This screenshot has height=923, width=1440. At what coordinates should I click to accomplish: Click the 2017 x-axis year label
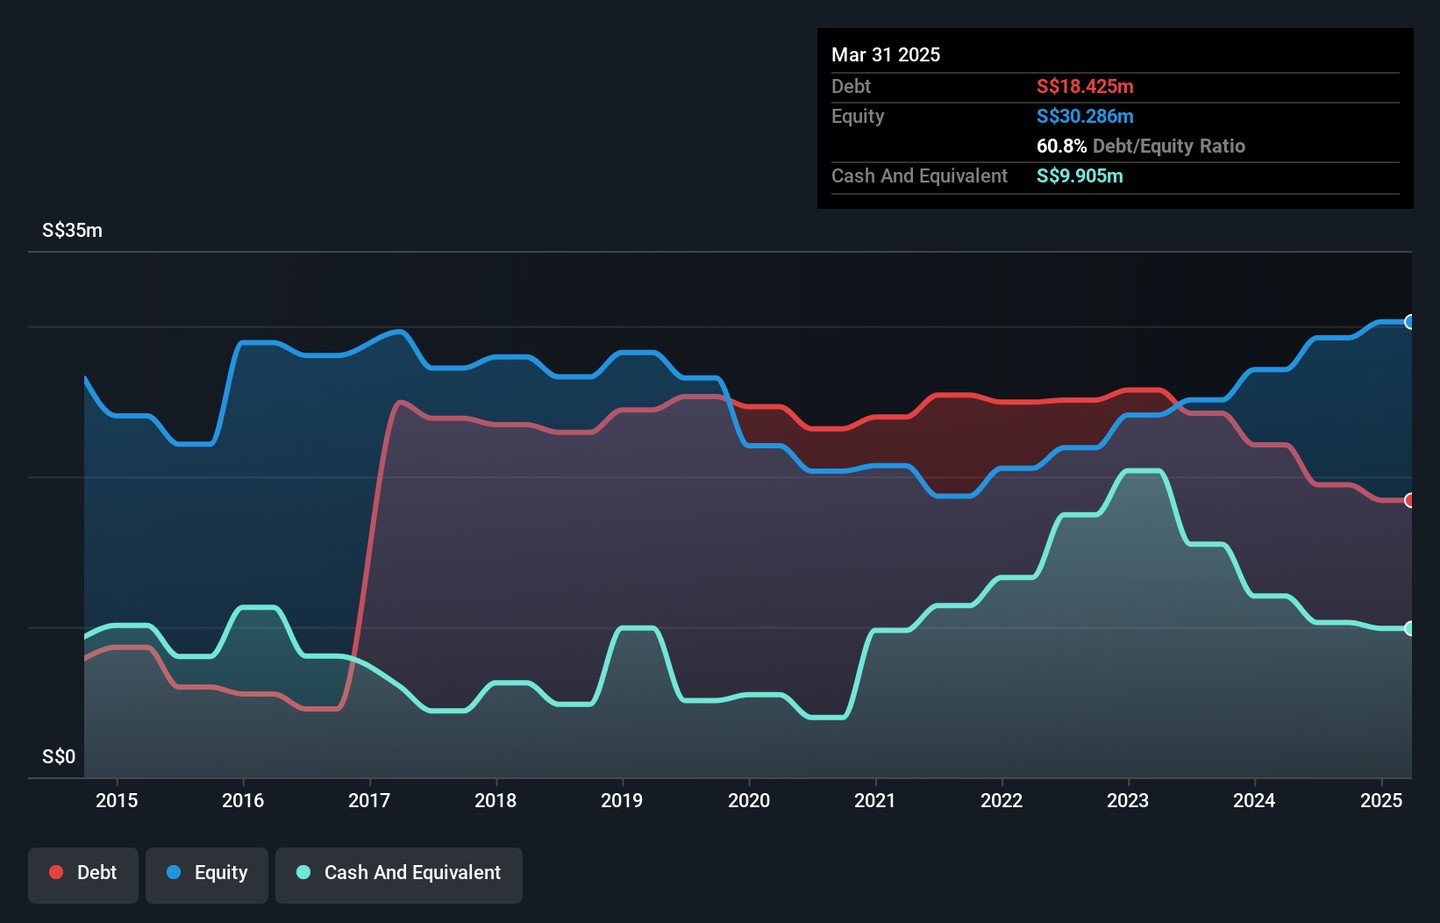coord(369,800)
